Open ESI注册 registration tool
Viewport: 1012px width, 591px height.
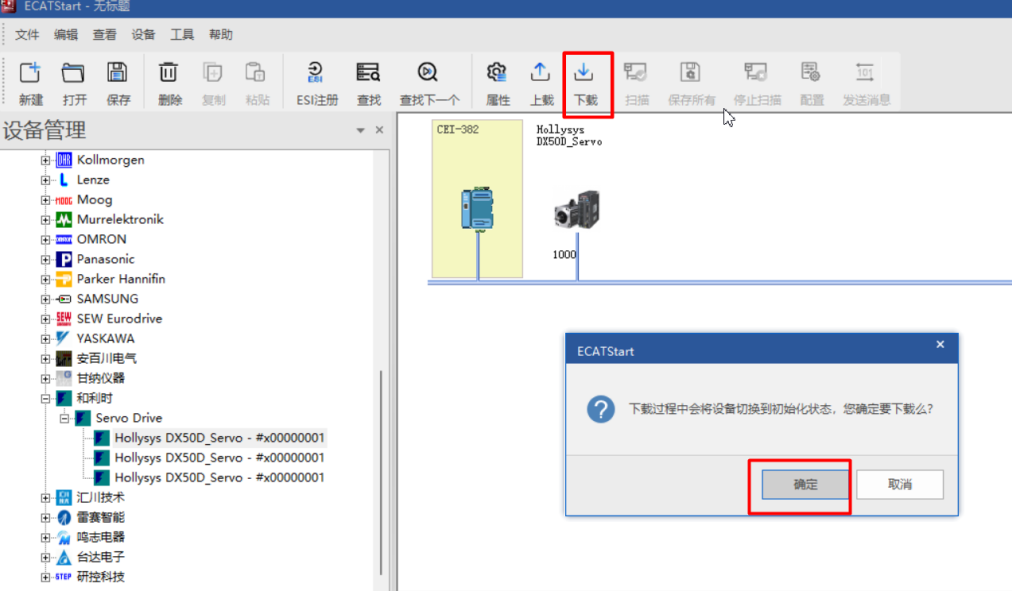(x=316, y=74)
